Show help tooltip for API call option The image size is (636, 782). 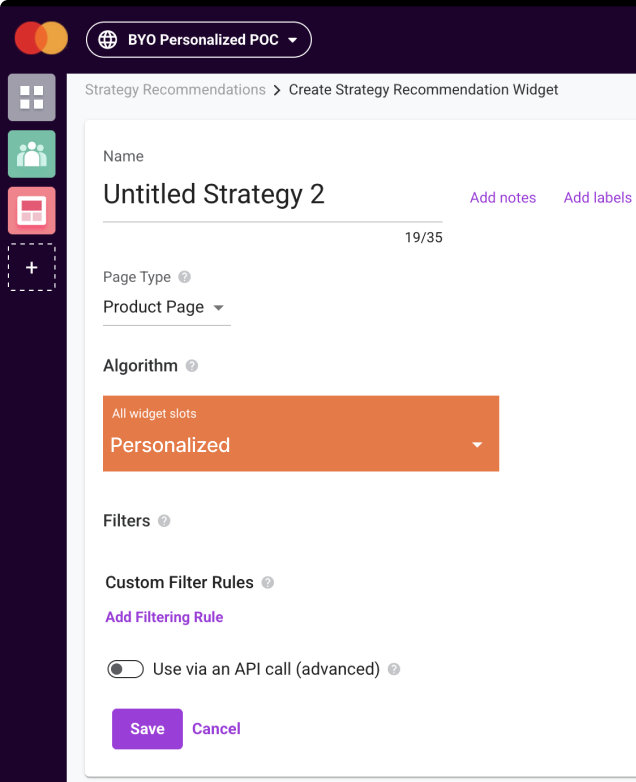(x=394, y=669)
